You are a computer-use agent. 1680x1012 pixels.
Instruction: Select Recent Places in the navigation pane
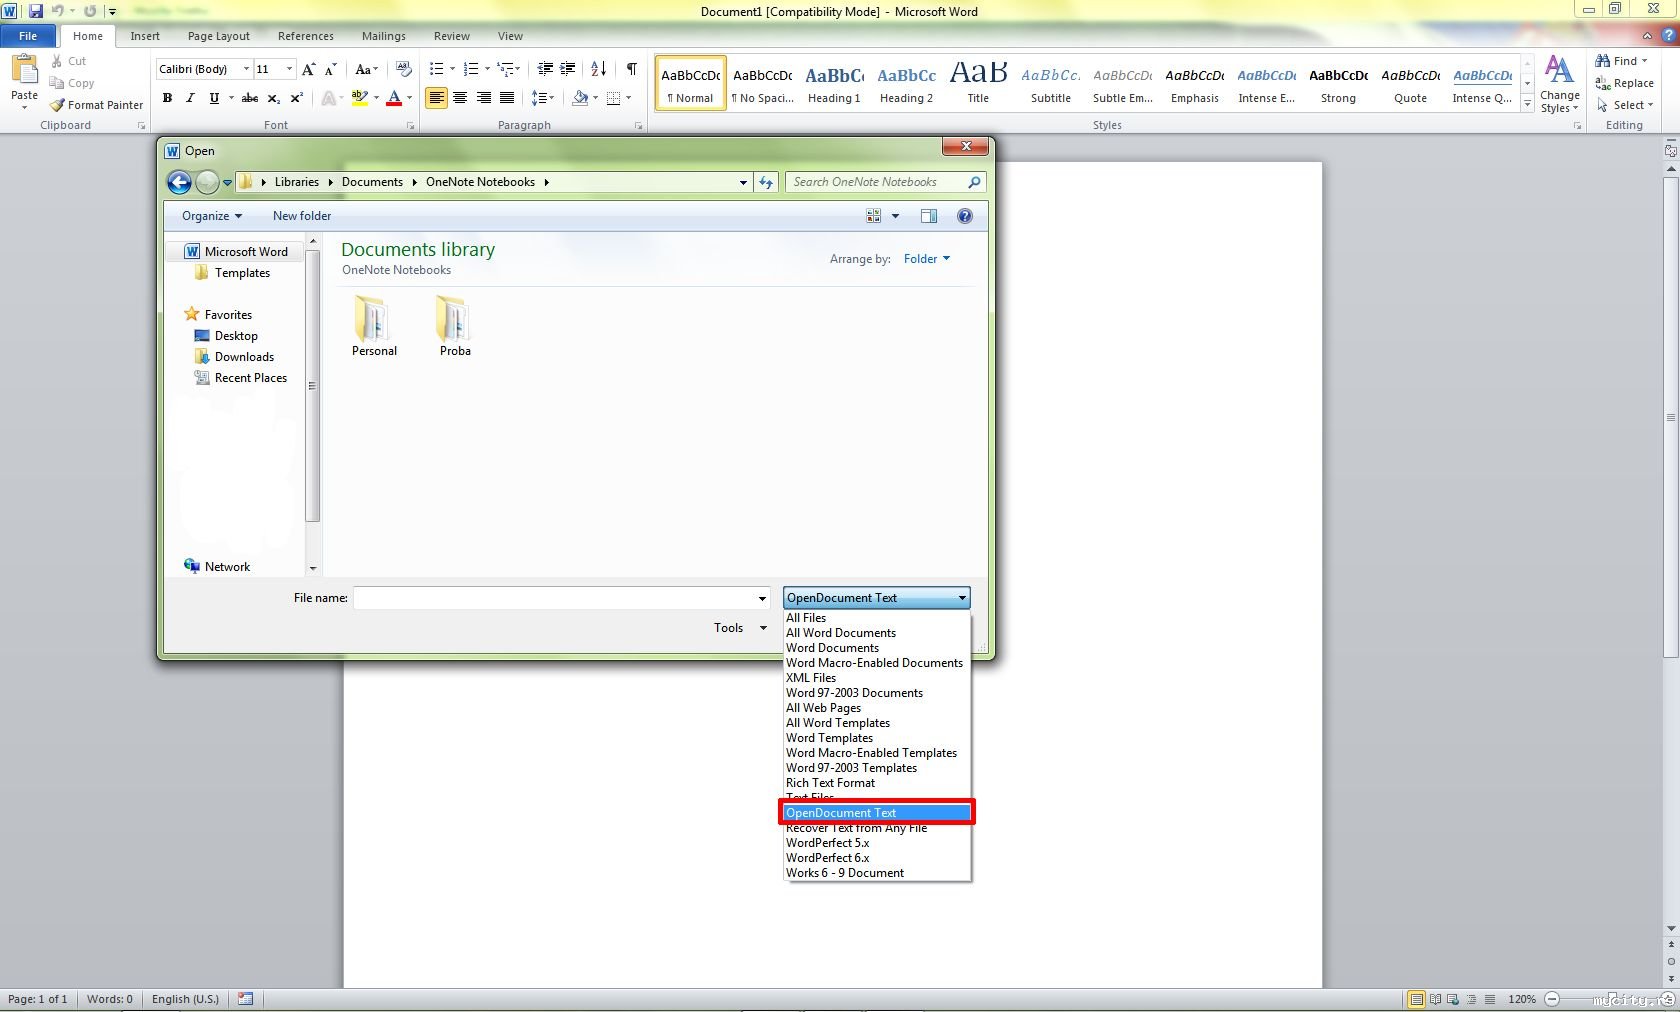pos(250,378)
